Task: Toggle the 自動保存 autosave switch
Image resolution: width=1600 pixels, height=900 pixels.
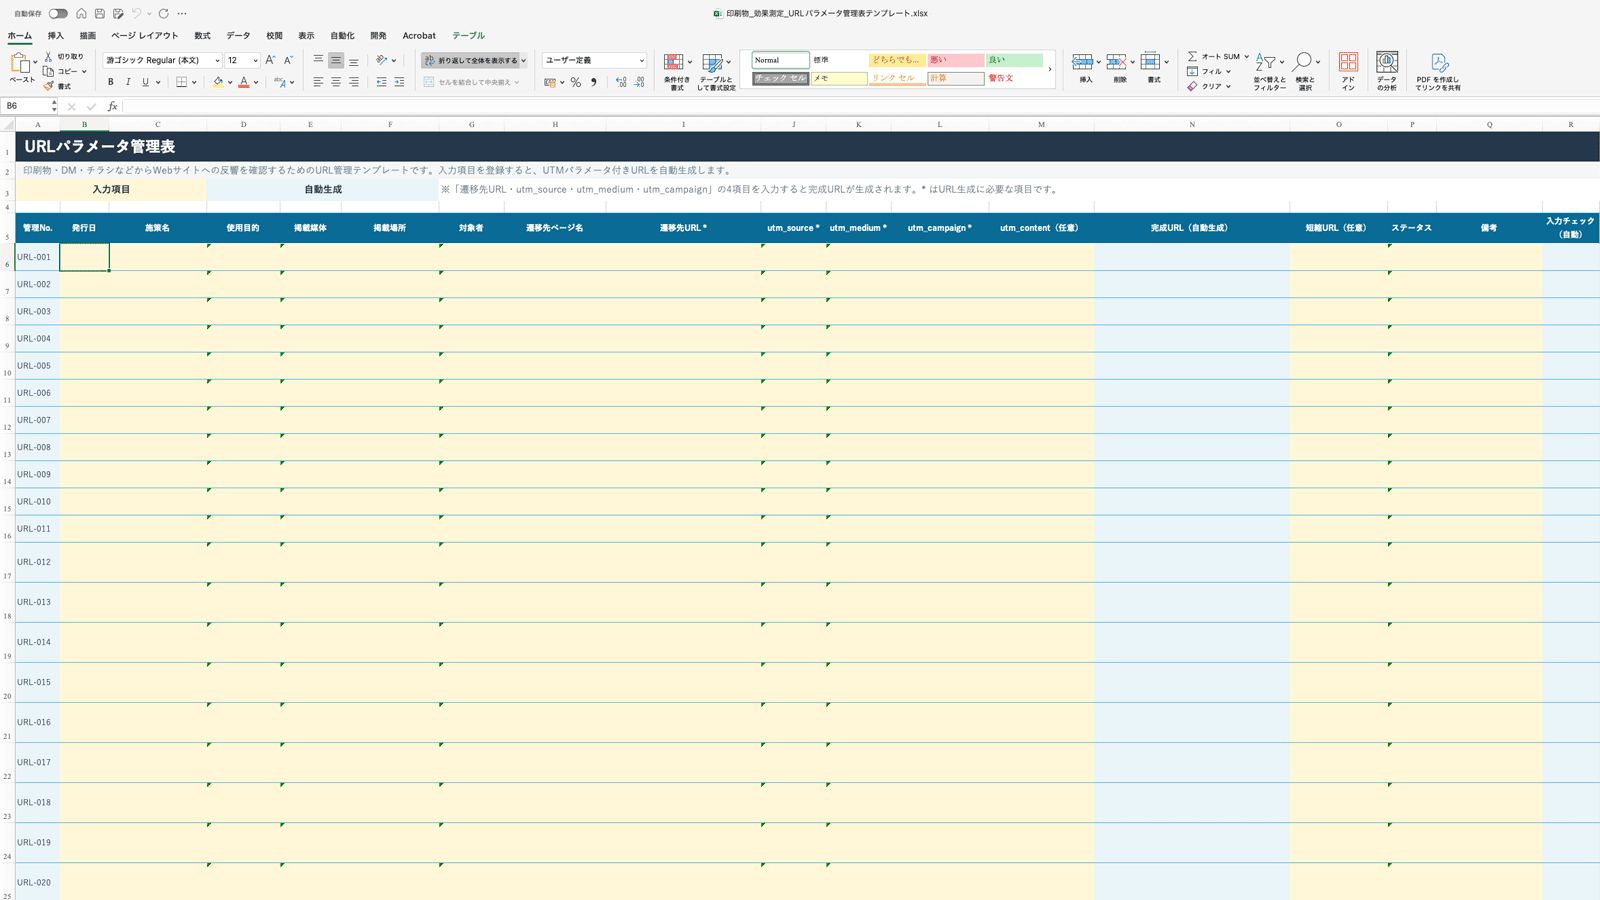Action: [x=58, y=14]
